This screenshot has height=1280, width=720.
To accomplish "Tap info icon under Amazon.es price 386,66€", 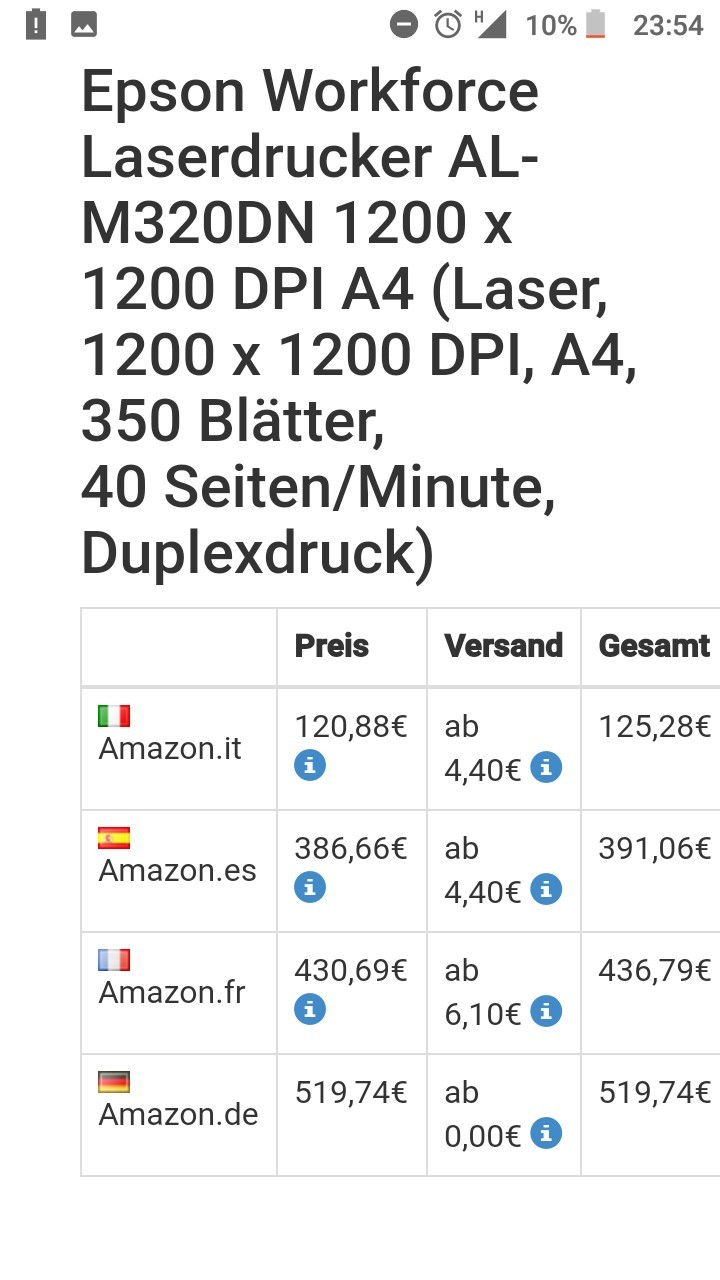I will click(310, 887).
